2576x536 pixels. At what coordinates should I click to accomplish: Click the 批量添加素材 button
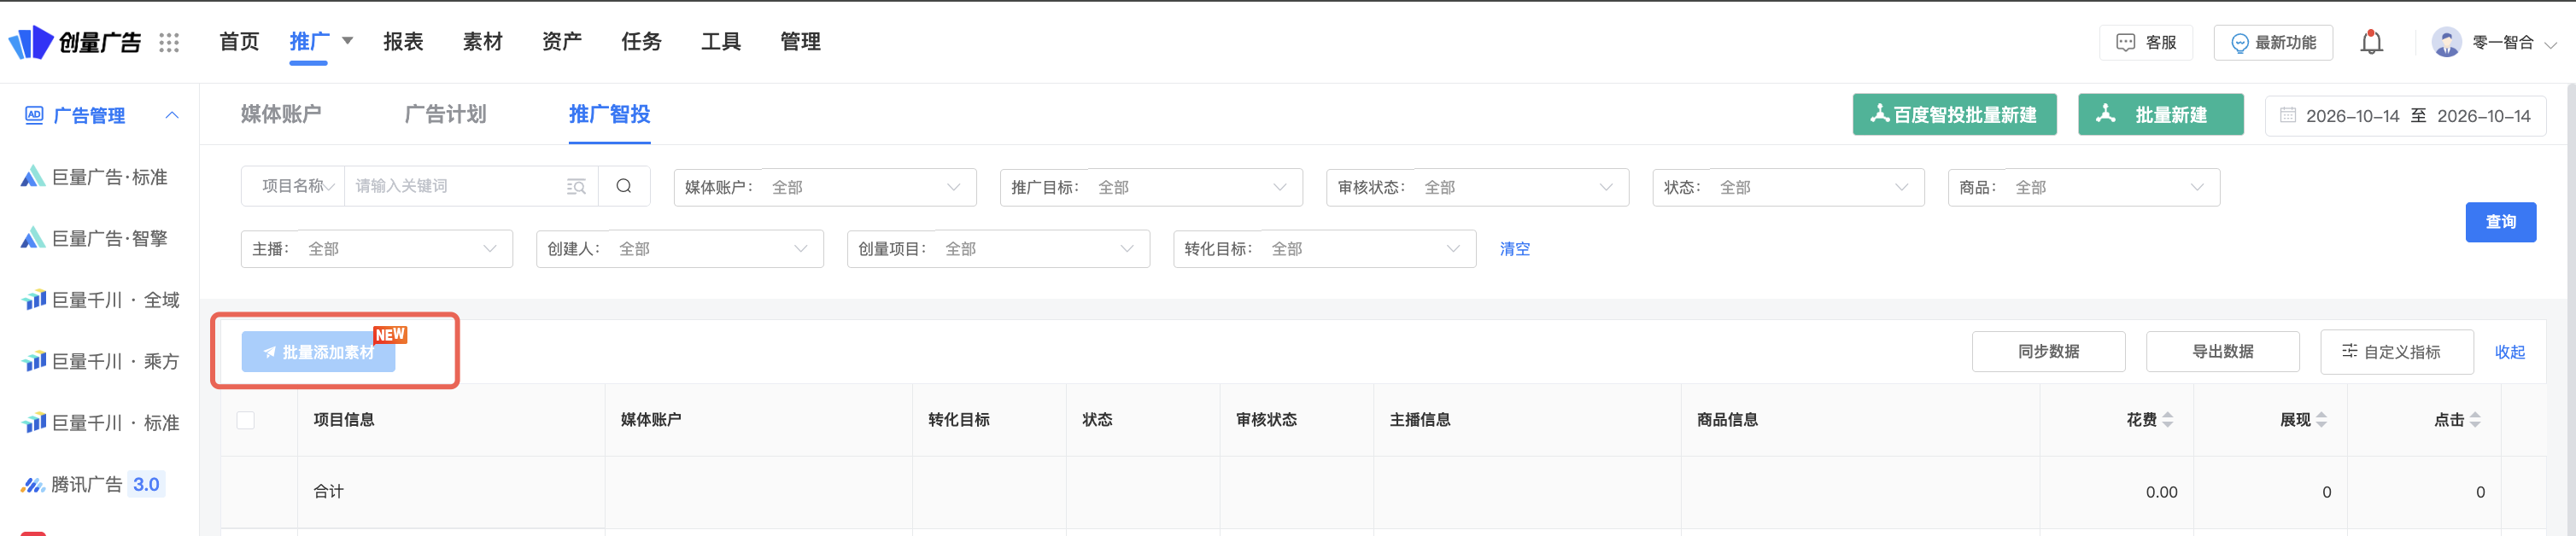tap(318, 352)
